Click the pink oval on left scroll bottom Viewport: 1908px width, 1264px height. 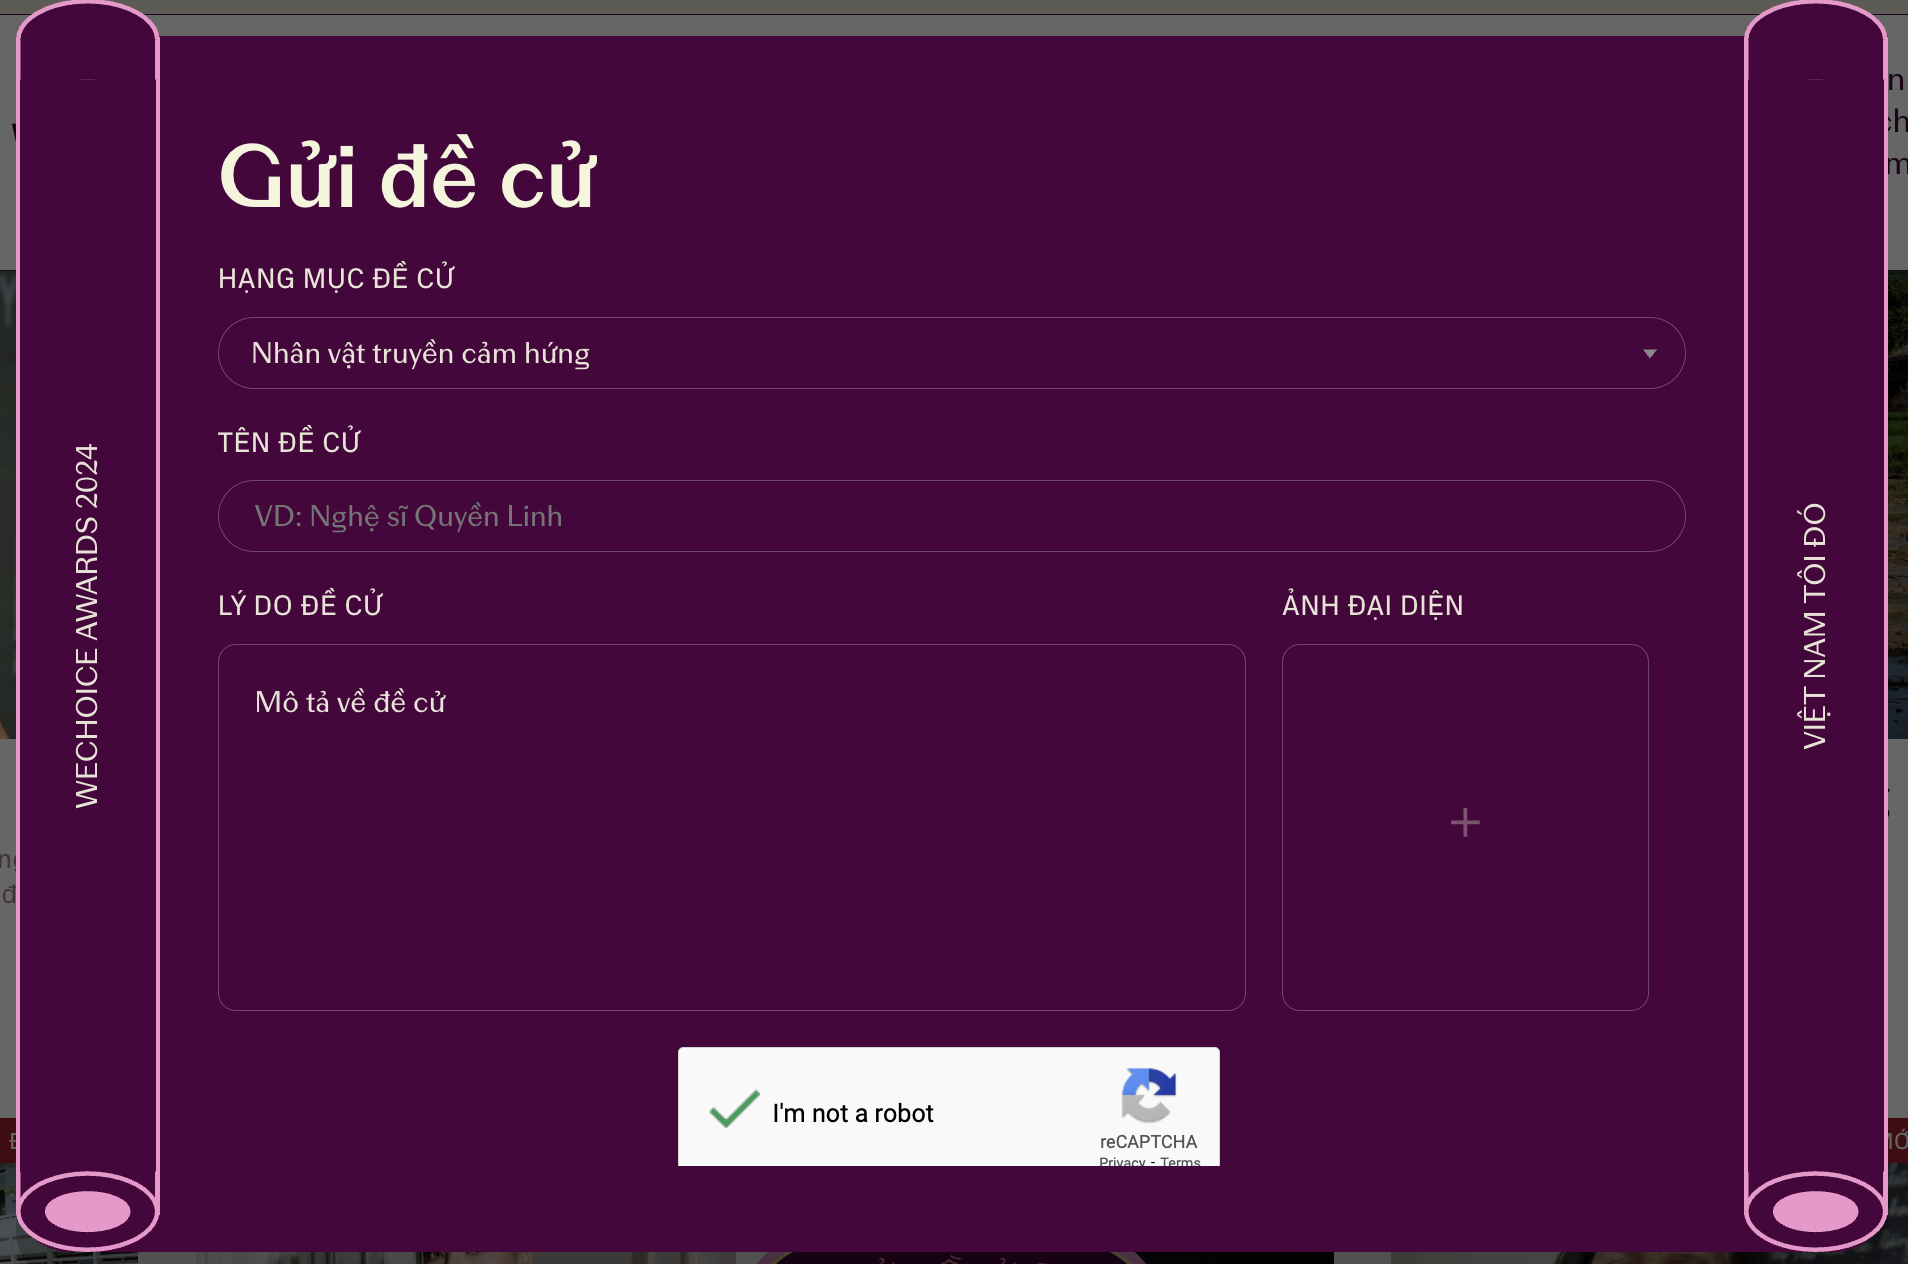[88, 1211]
